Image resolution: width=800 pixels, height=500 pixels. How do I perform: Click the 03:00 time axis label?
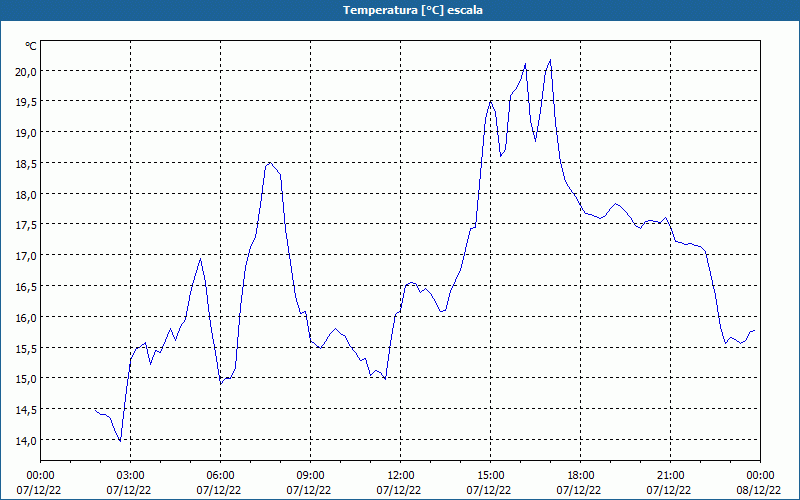pos(131,476)
